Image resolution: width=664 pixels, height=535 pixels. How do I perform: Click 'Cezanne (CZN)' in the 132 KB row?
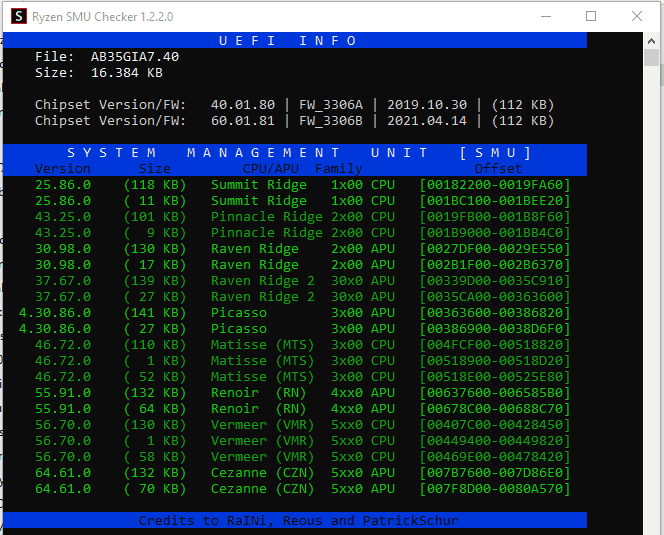pyautogui.click(x=263, y=473)
